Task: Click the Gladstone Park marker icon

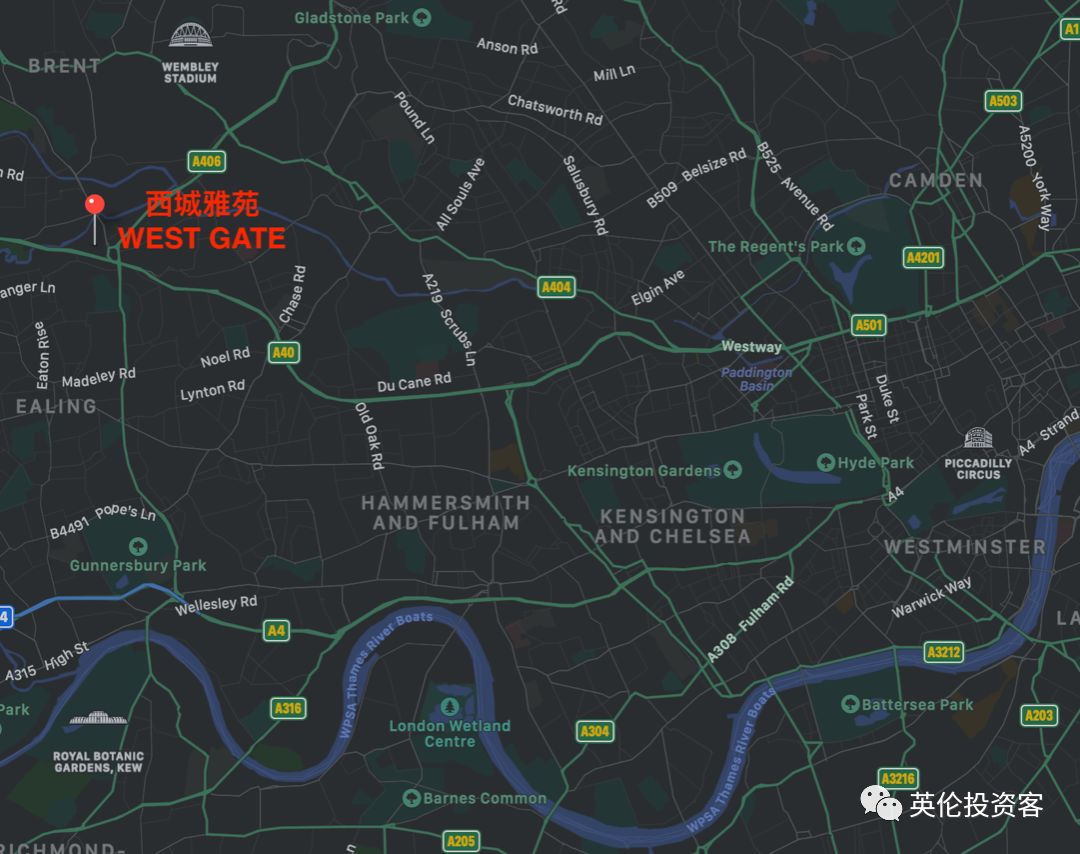Action: click(x=422, y=17)
